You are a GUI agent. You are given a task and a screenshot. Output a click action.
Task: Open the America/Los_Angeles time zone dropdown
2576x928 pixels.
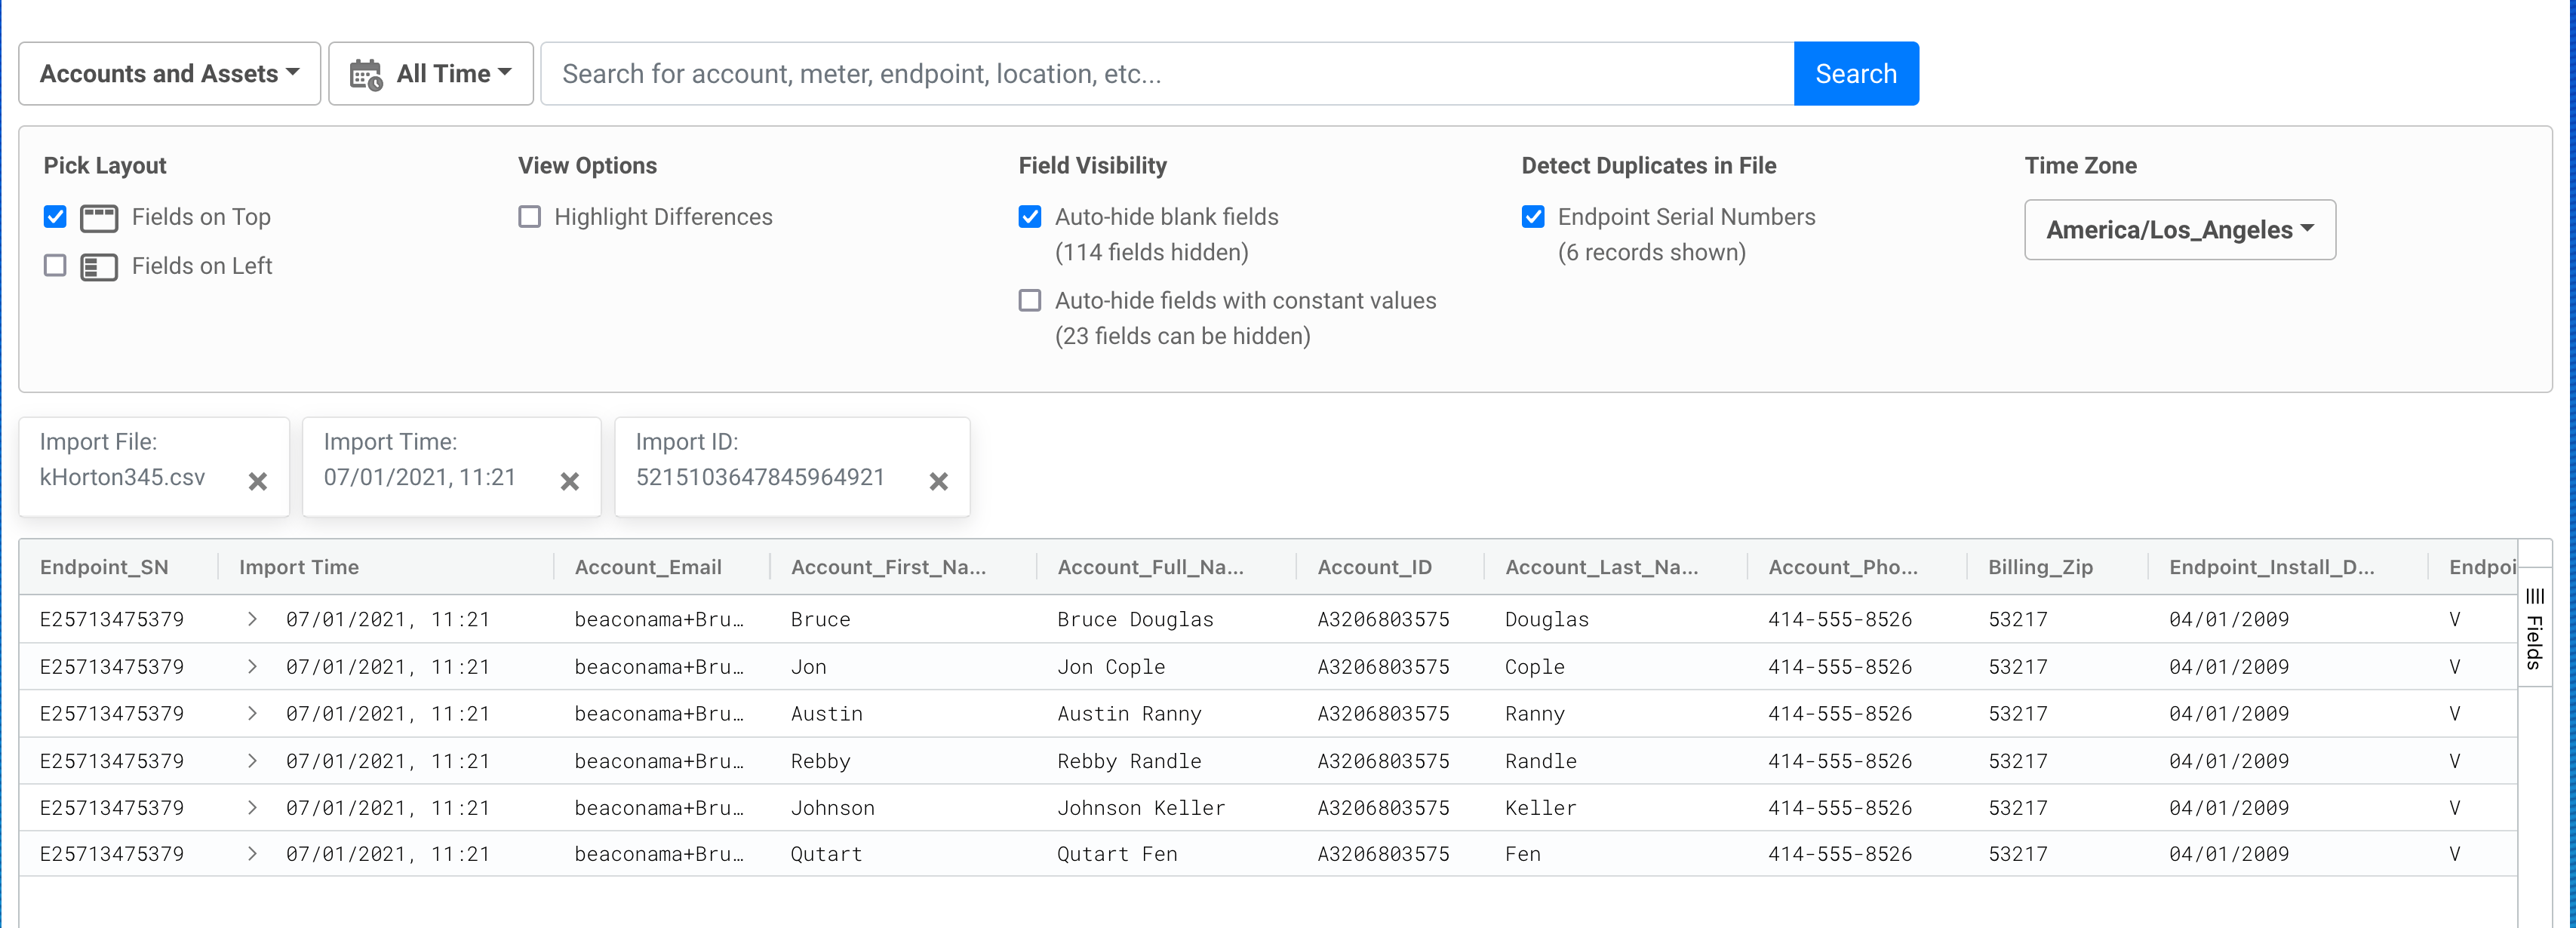pyautogui.click(x=2179, y=230)
